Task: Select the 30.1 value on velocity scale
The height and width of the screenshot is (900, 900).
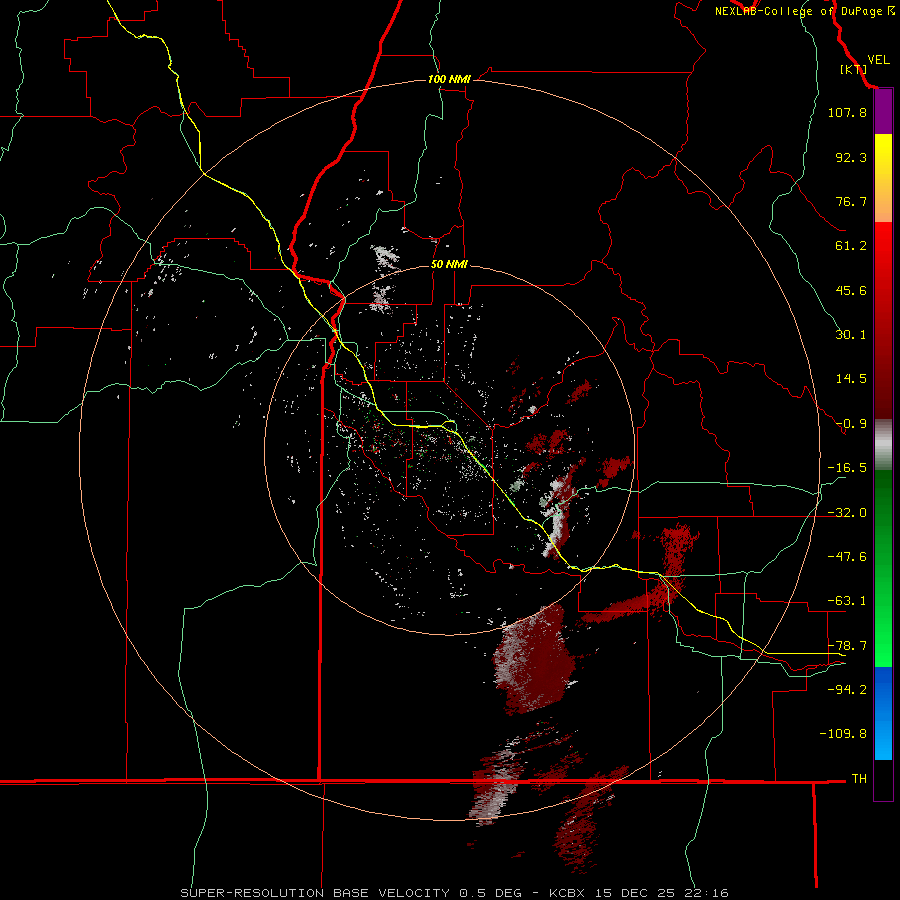Action: click(851, 335)
